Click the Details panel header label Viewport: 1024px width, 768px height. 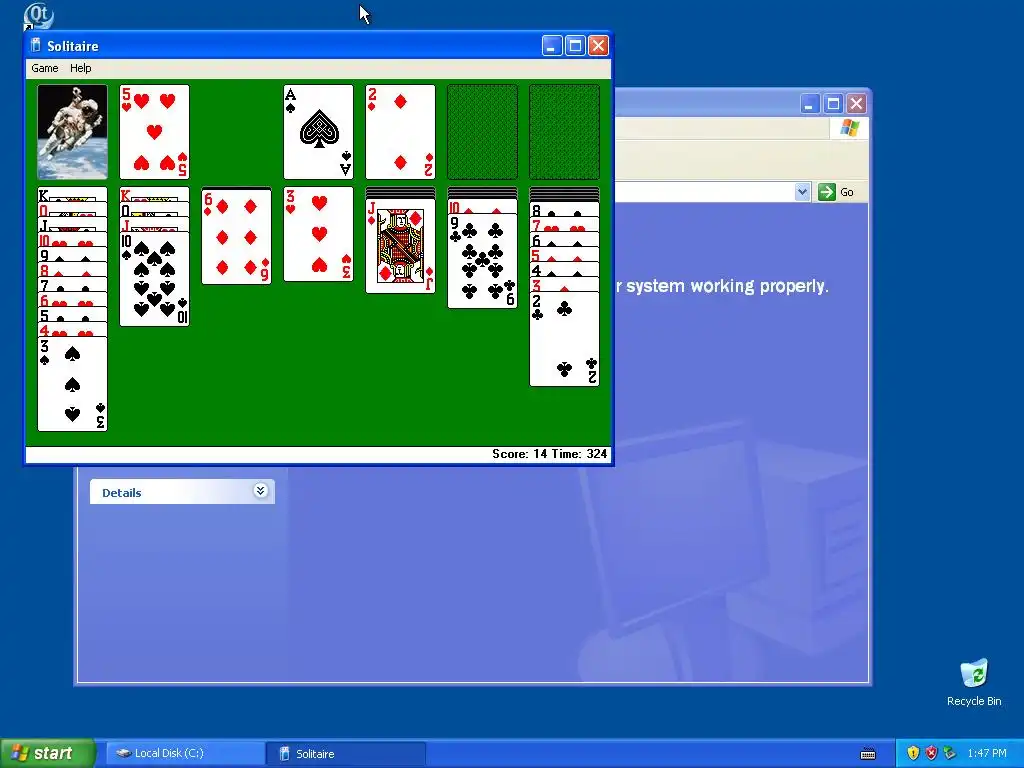(x=121, y=492)
